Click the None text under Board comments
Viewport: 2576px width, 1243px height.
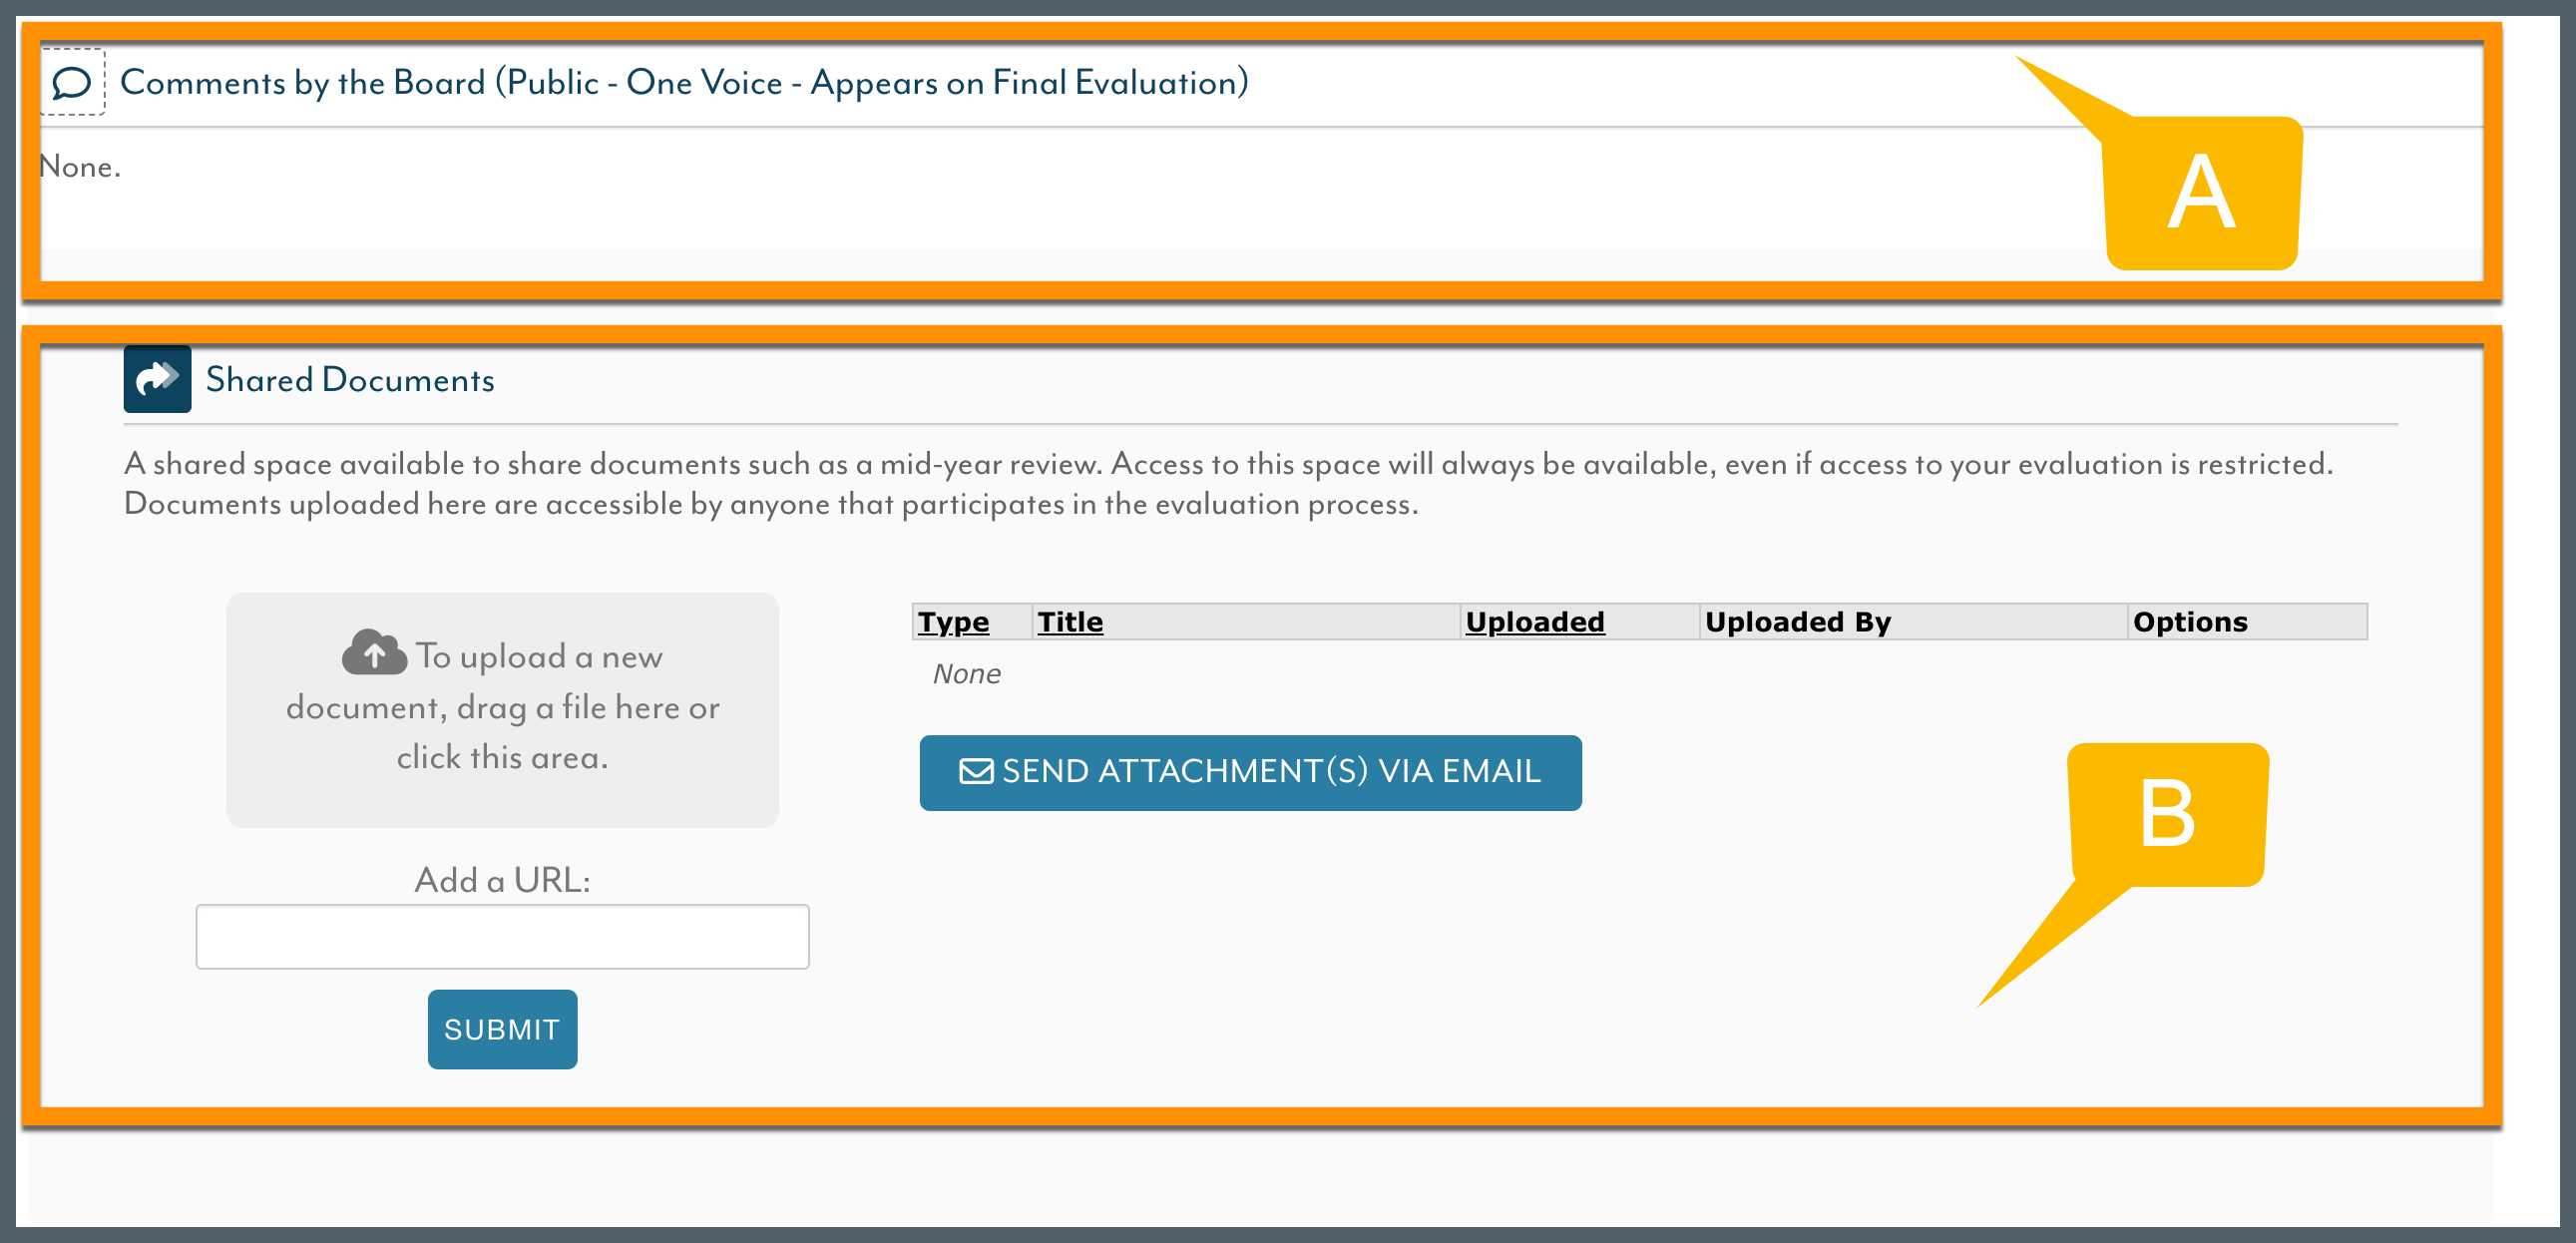coord(80,167)
